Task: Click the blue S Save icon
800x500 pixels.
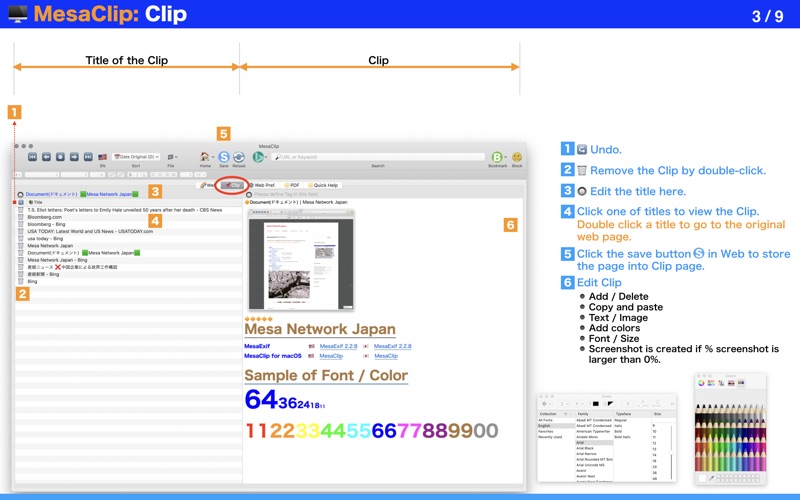Action: pos(224,157)
